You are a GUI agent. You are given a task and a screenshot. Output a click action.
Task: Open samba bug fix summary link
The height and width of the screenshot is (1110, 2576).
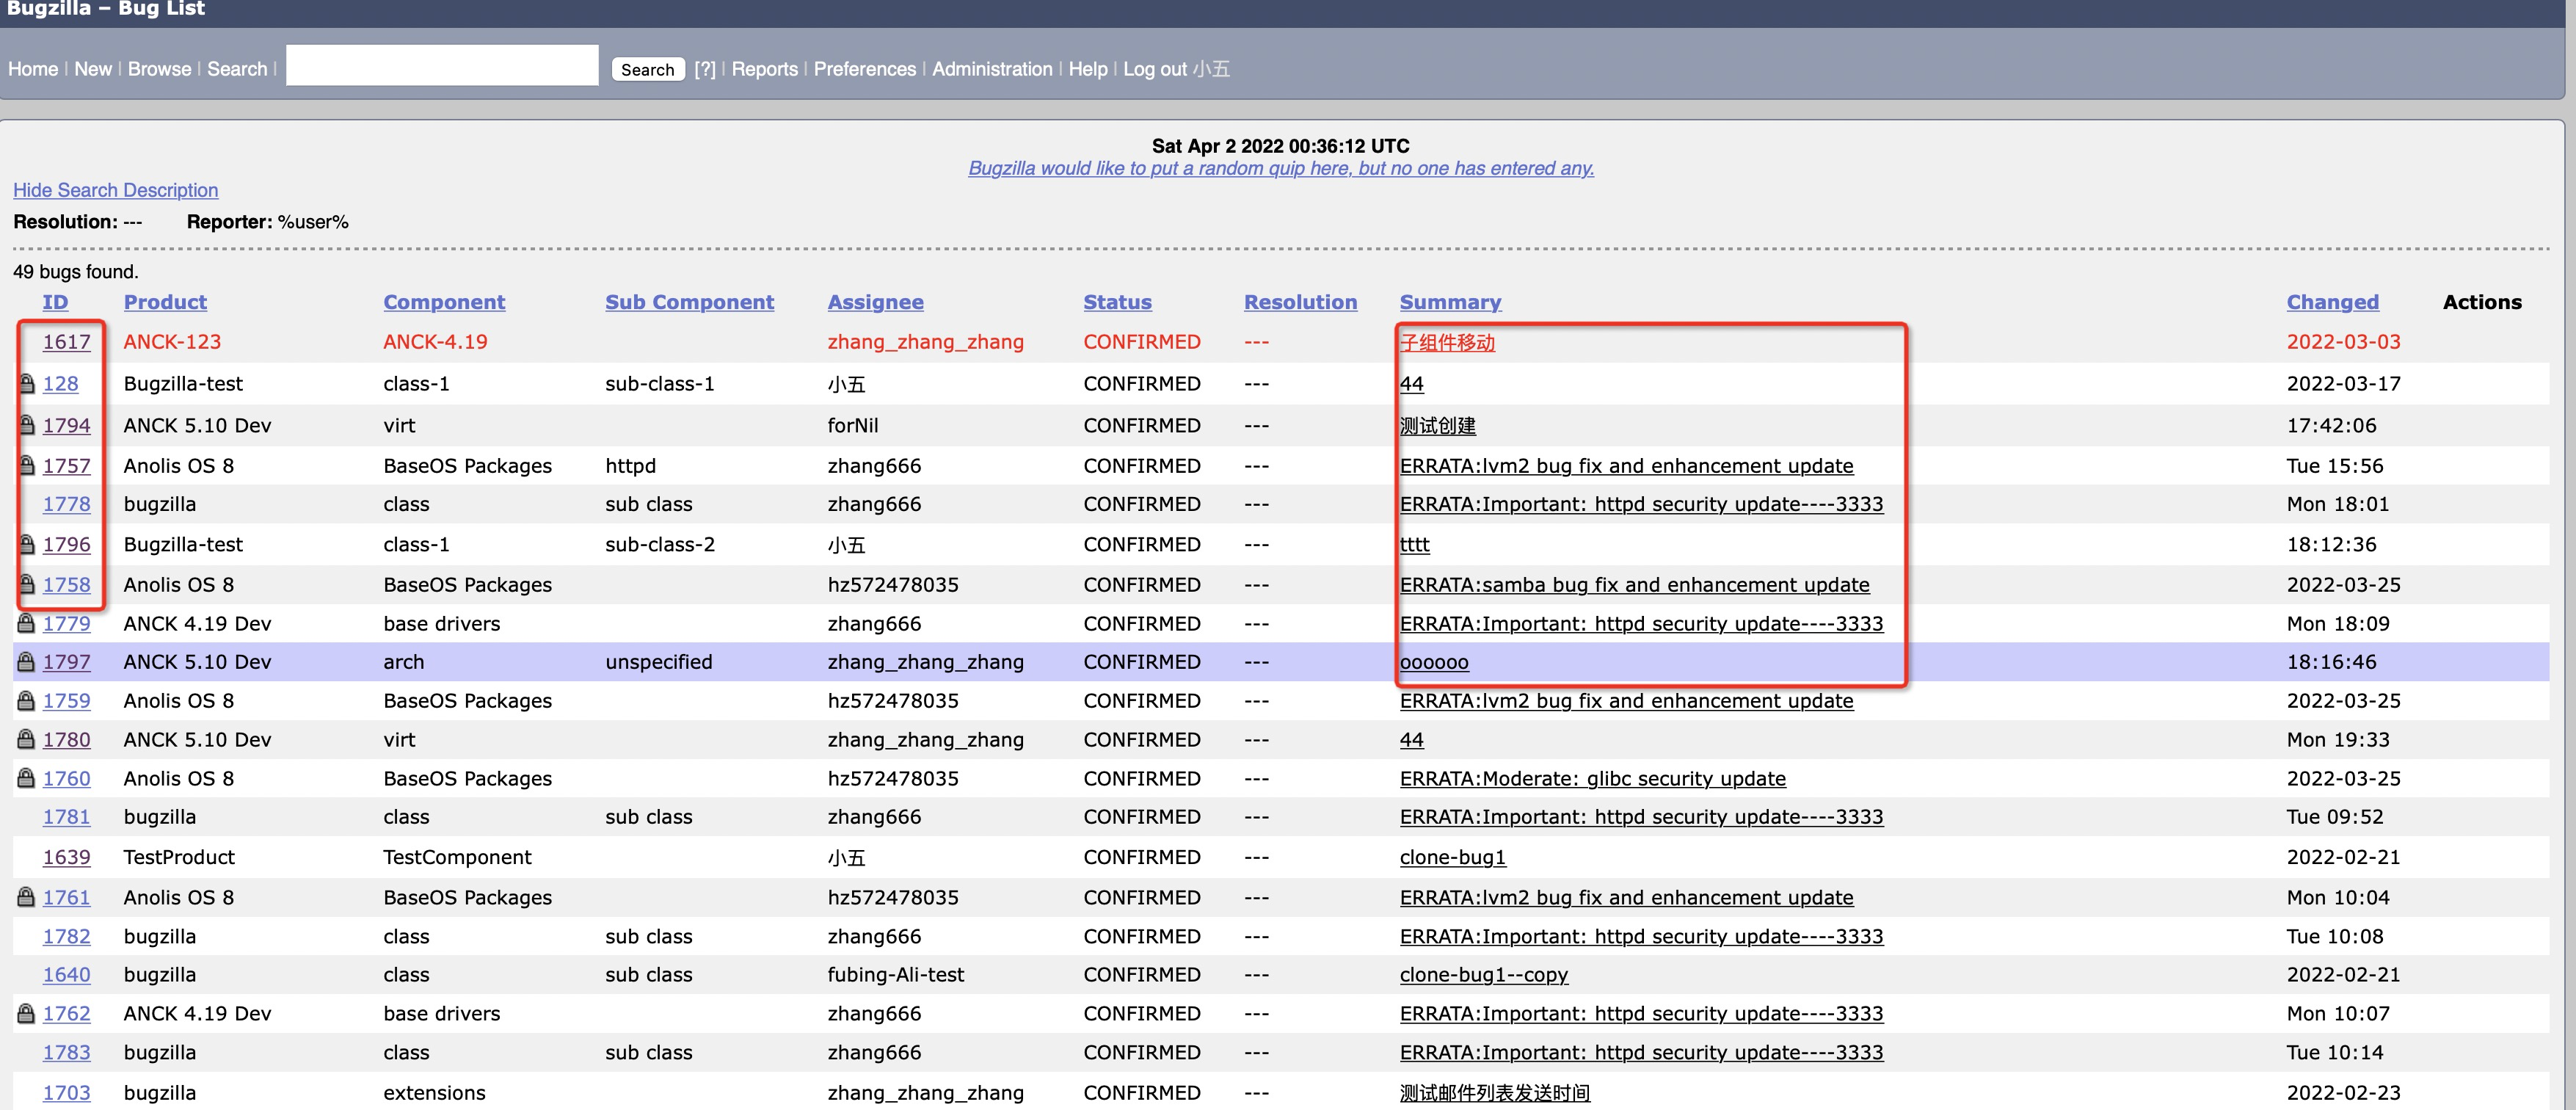coord(1634,584)
